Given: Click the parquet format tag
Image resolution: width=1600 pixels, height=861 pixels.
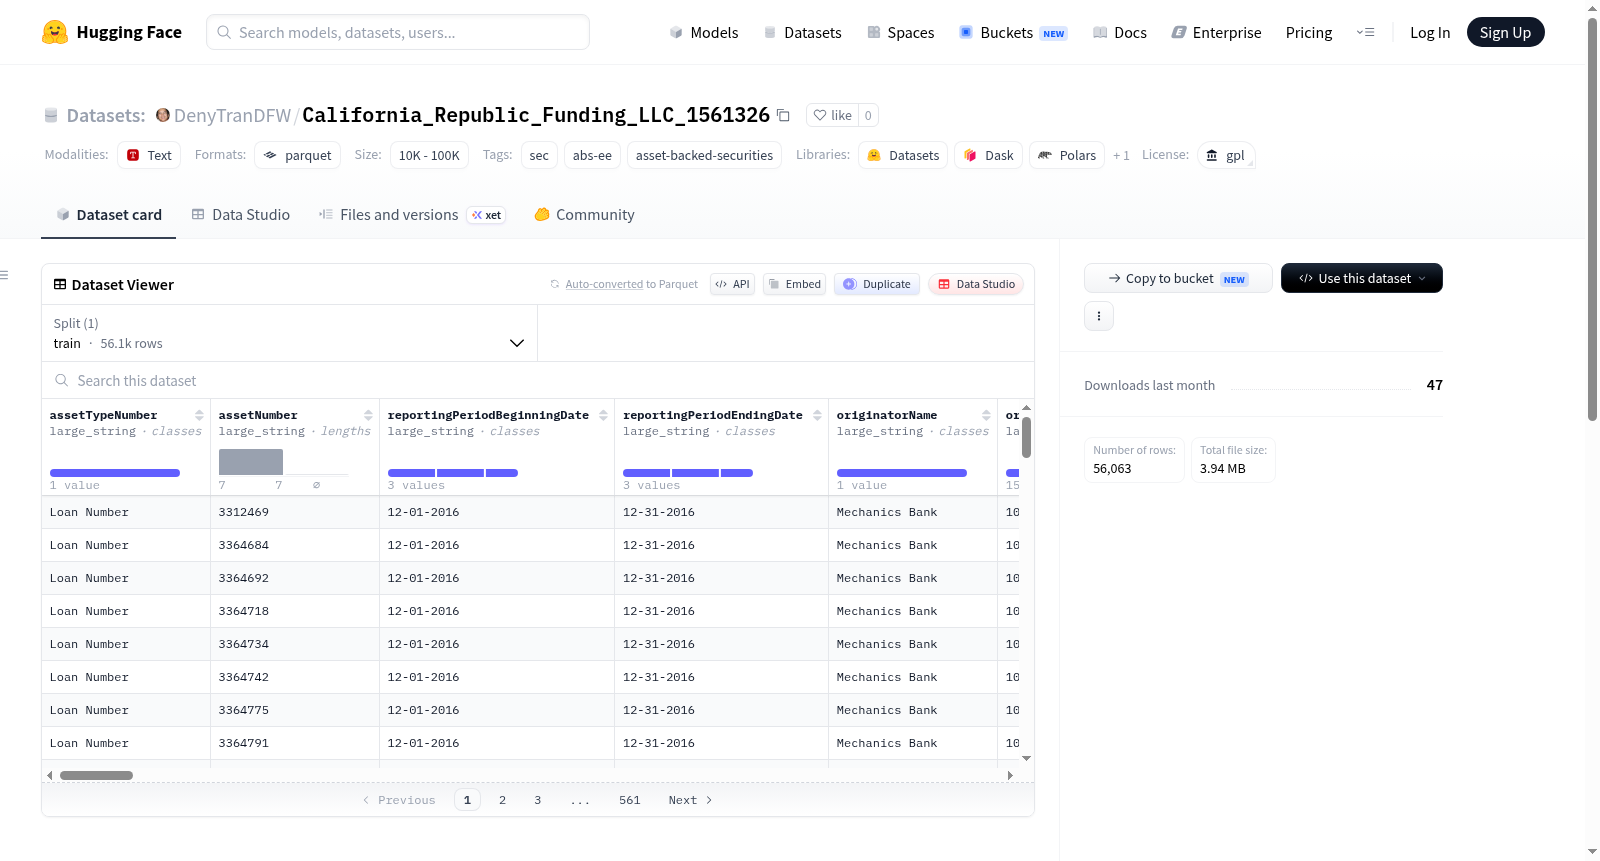Looking at the screenshot, I should pyautogui.click(x=297, y=155).
